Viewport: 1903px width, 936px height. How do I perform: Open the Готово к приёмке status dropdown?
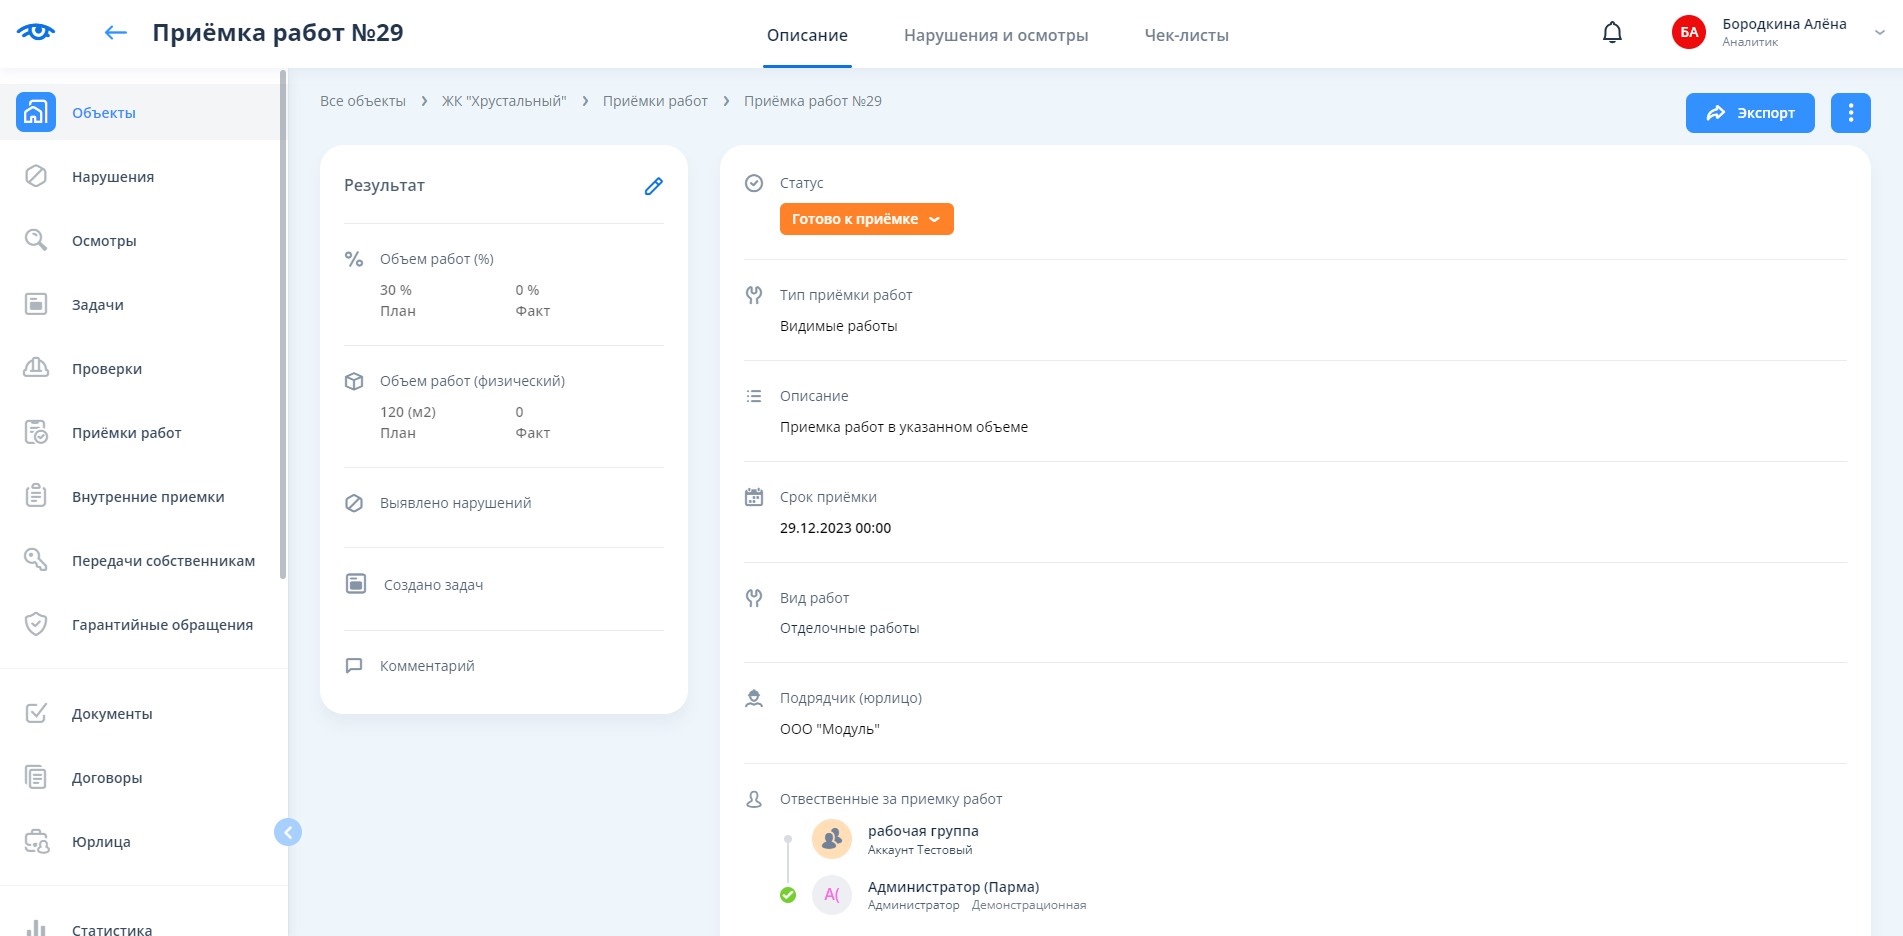click(x=866, y=219)
